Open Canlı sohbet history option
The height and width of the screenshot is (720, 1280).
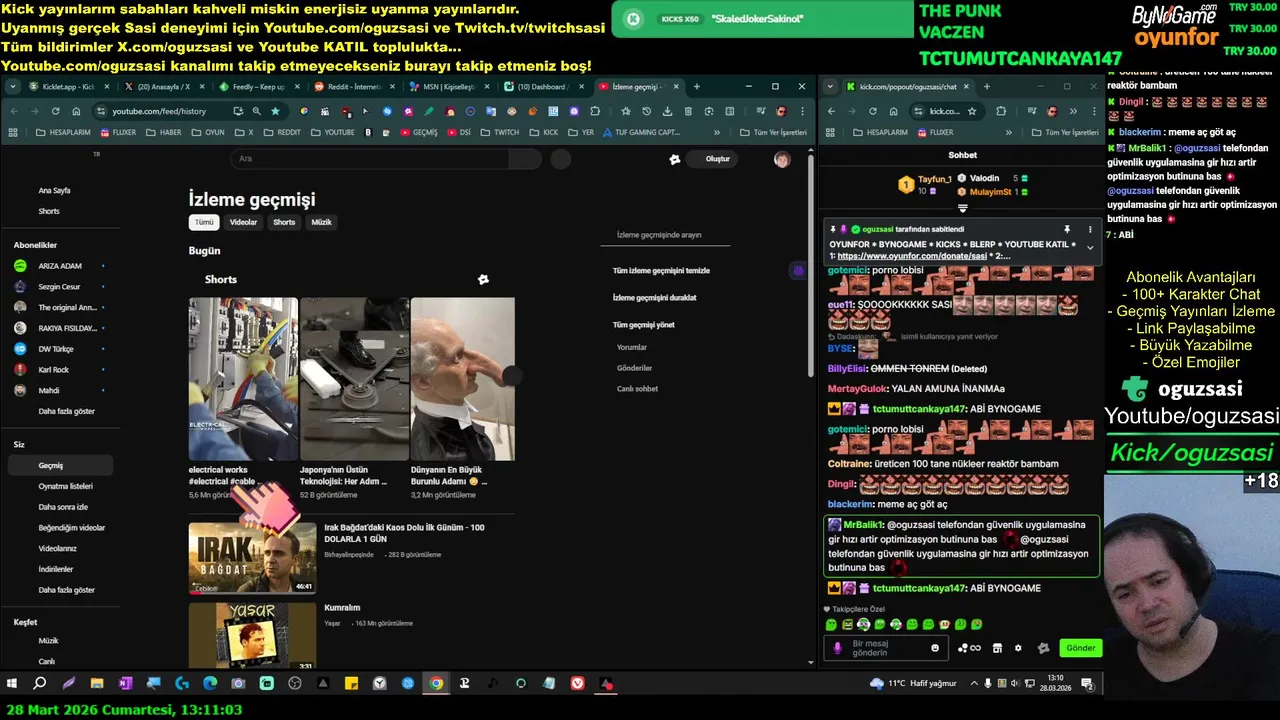point(637,389)
